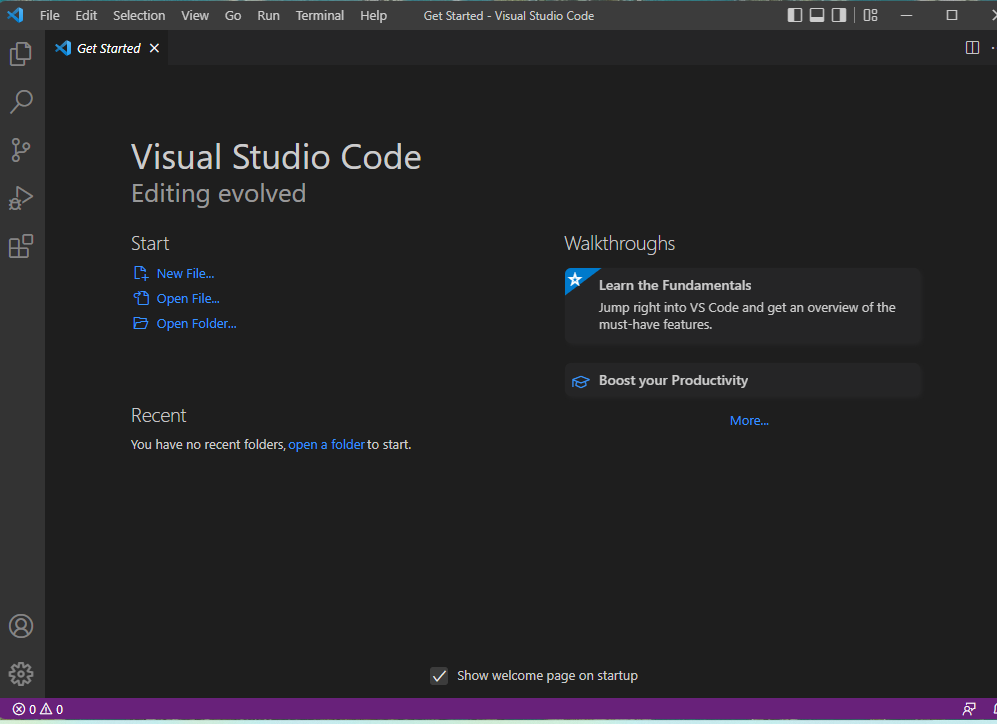Maximize the Visual Studio Code window

(952, 15)
